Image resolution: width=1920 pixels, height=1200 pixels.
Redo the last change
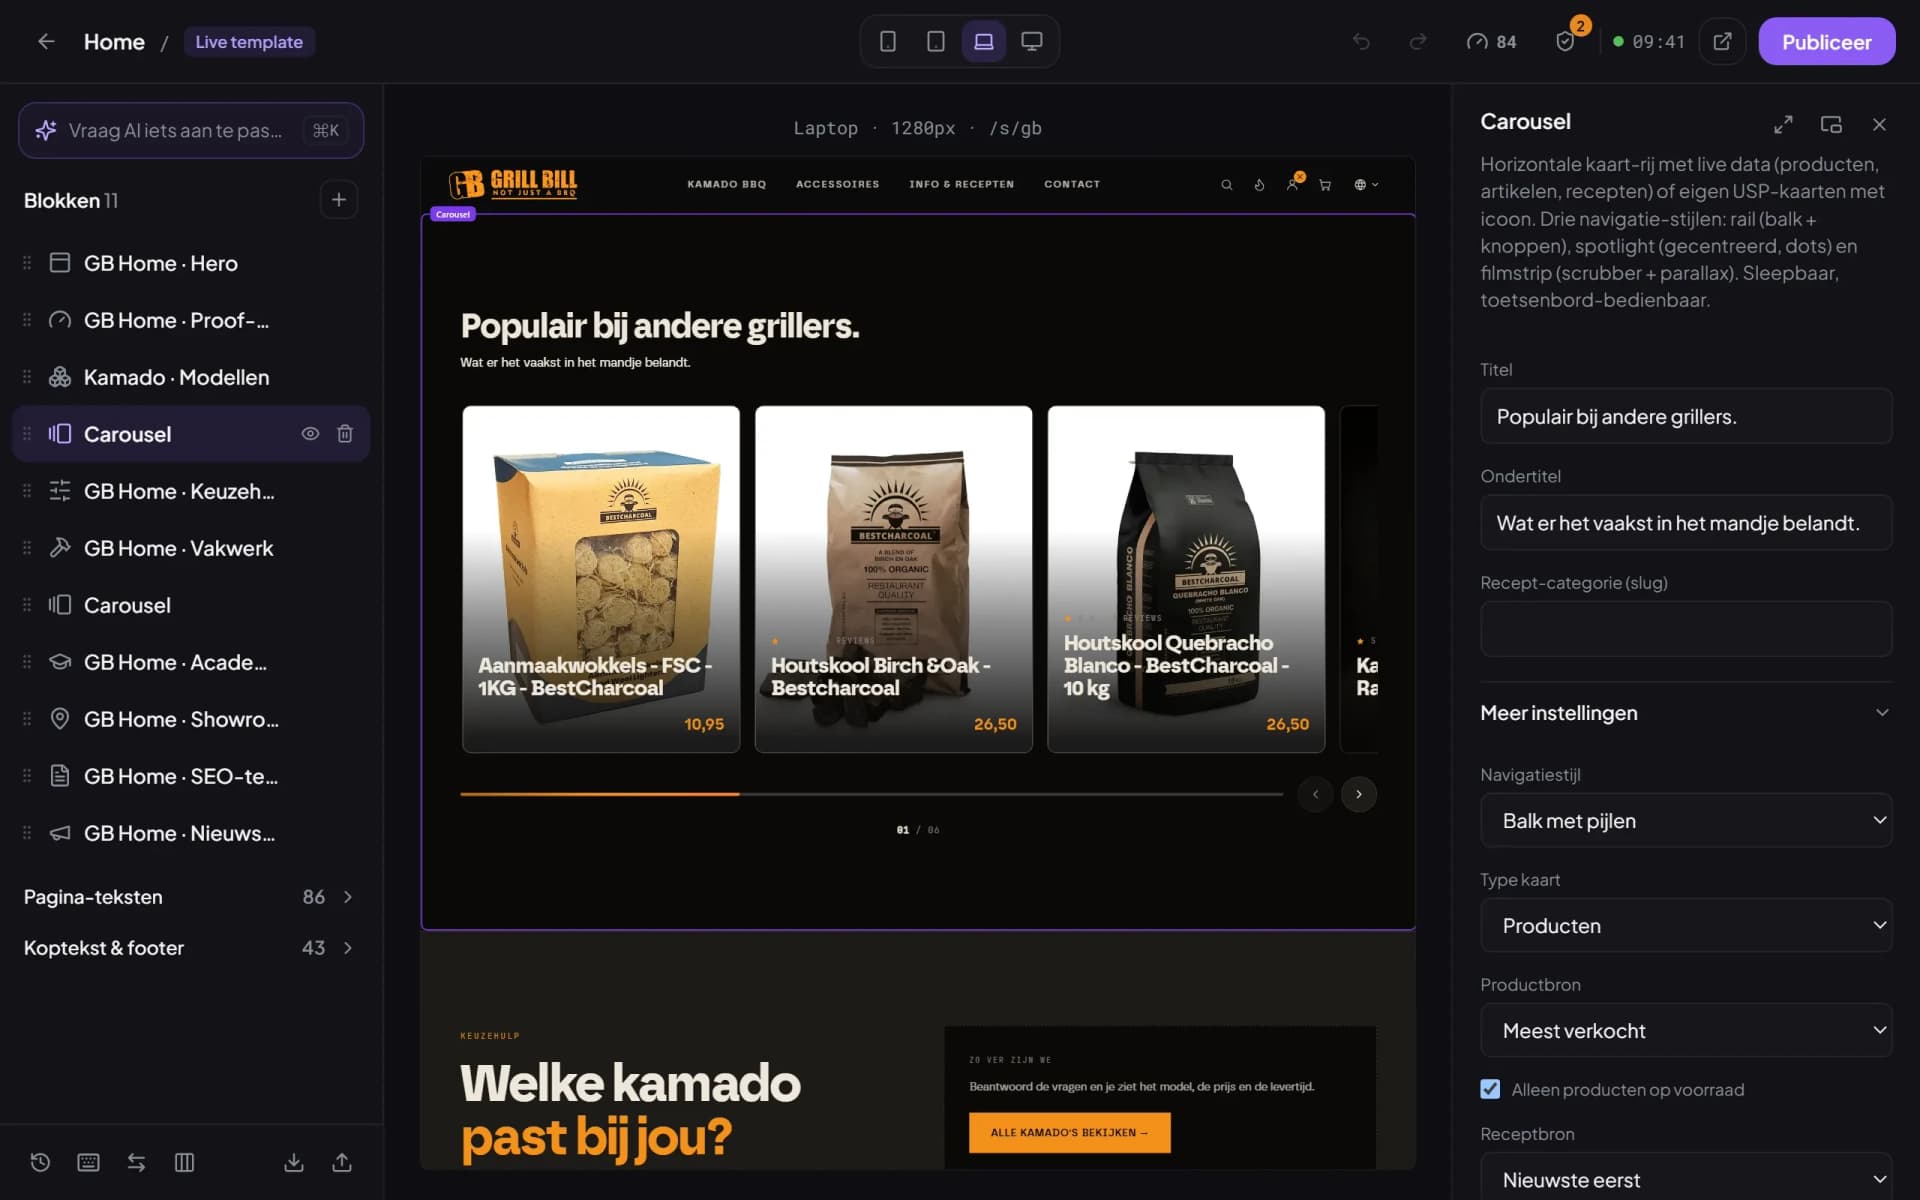tap(1417, 42)
